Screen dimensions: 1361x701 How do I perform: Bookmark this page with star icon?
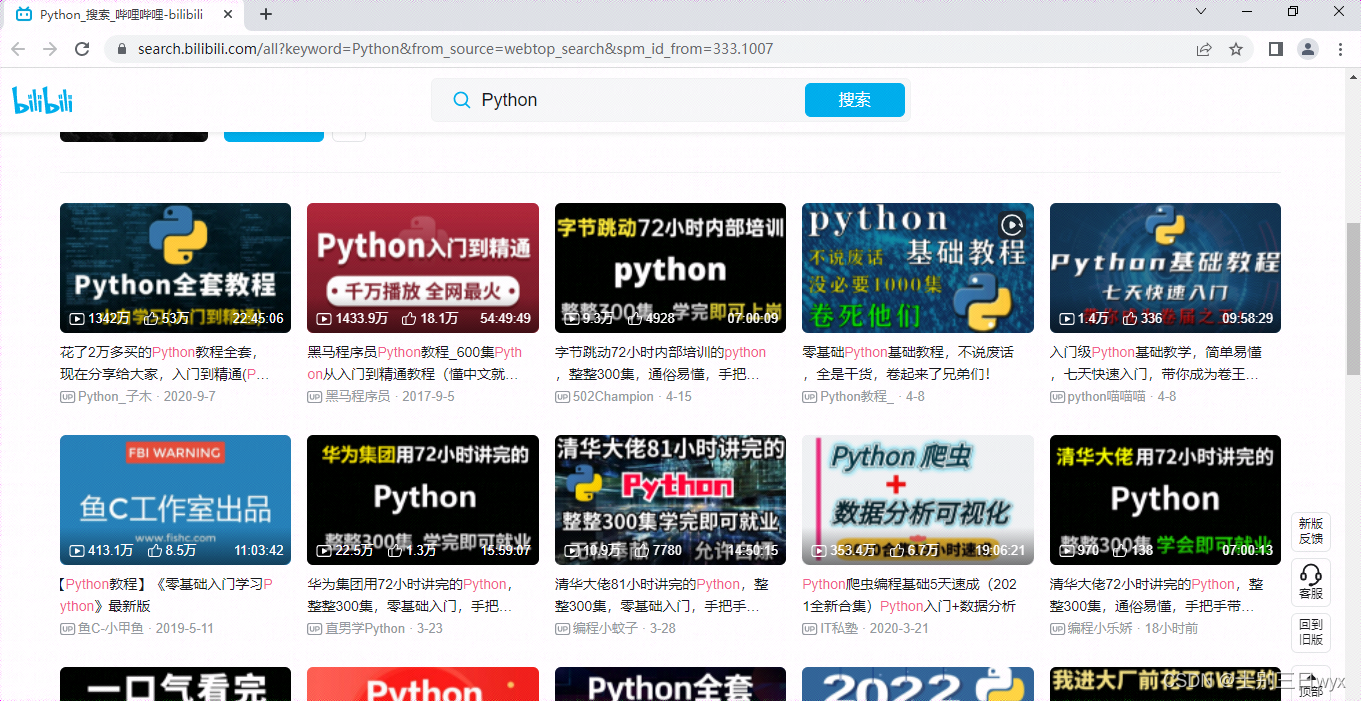1236,49
